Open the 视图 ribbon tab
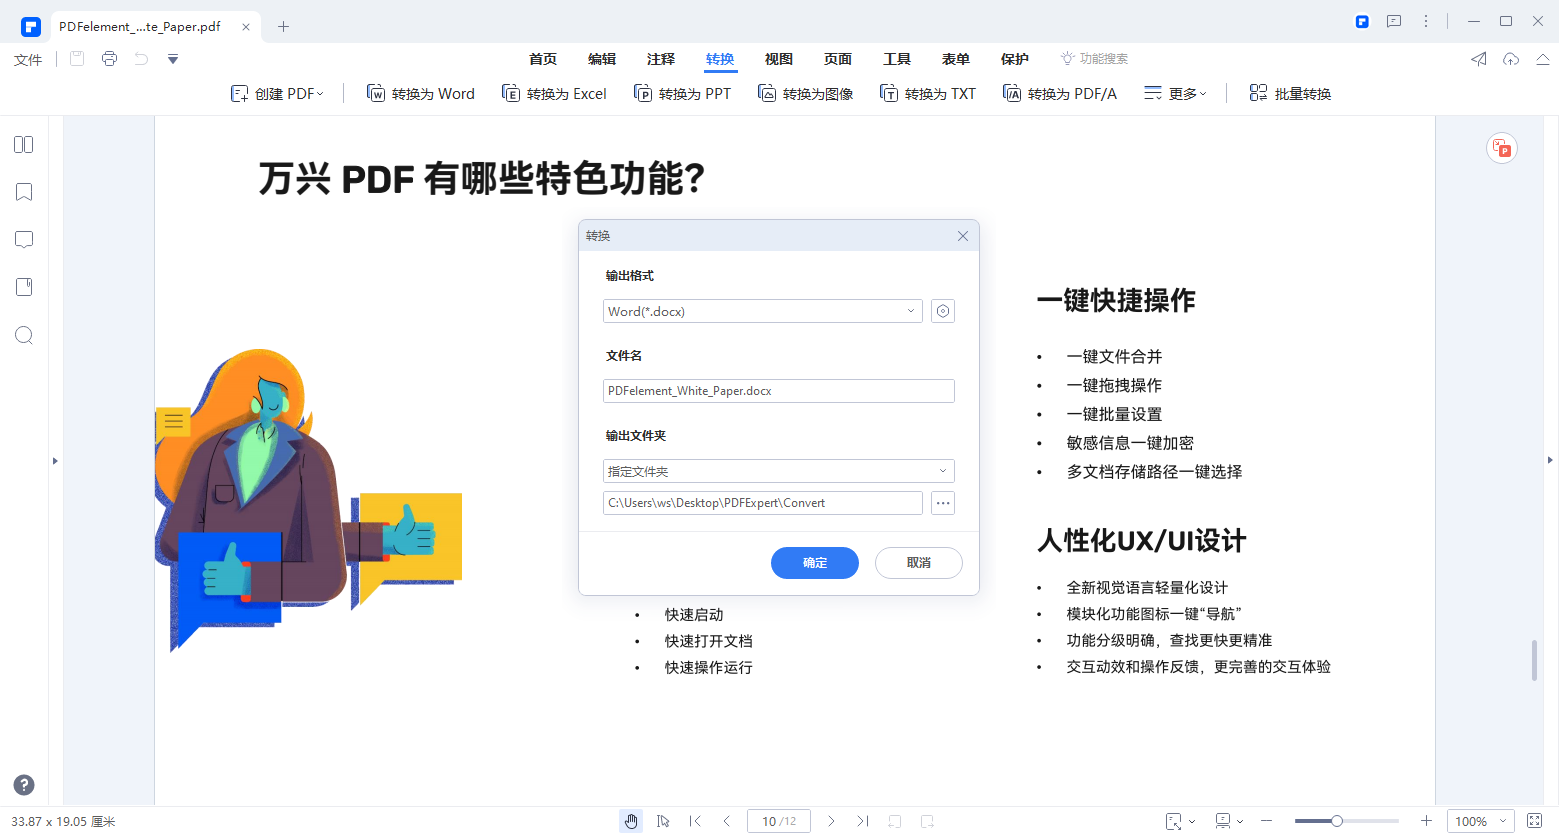This screenshot has height=836, width=1559. pos(778,59)
